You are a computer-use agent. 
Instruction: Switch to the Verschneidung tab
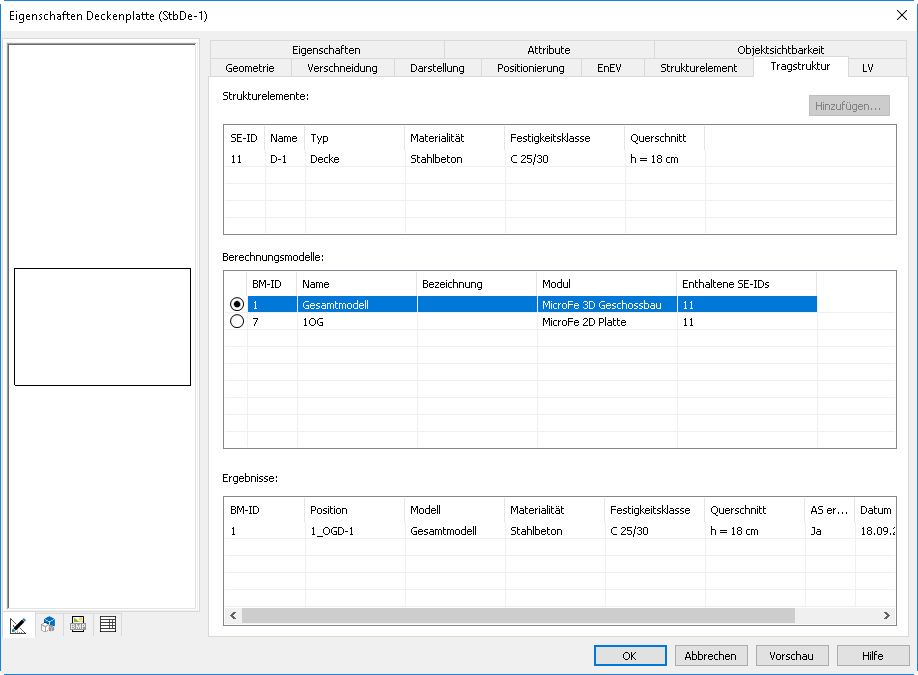[x=342, y=68]
